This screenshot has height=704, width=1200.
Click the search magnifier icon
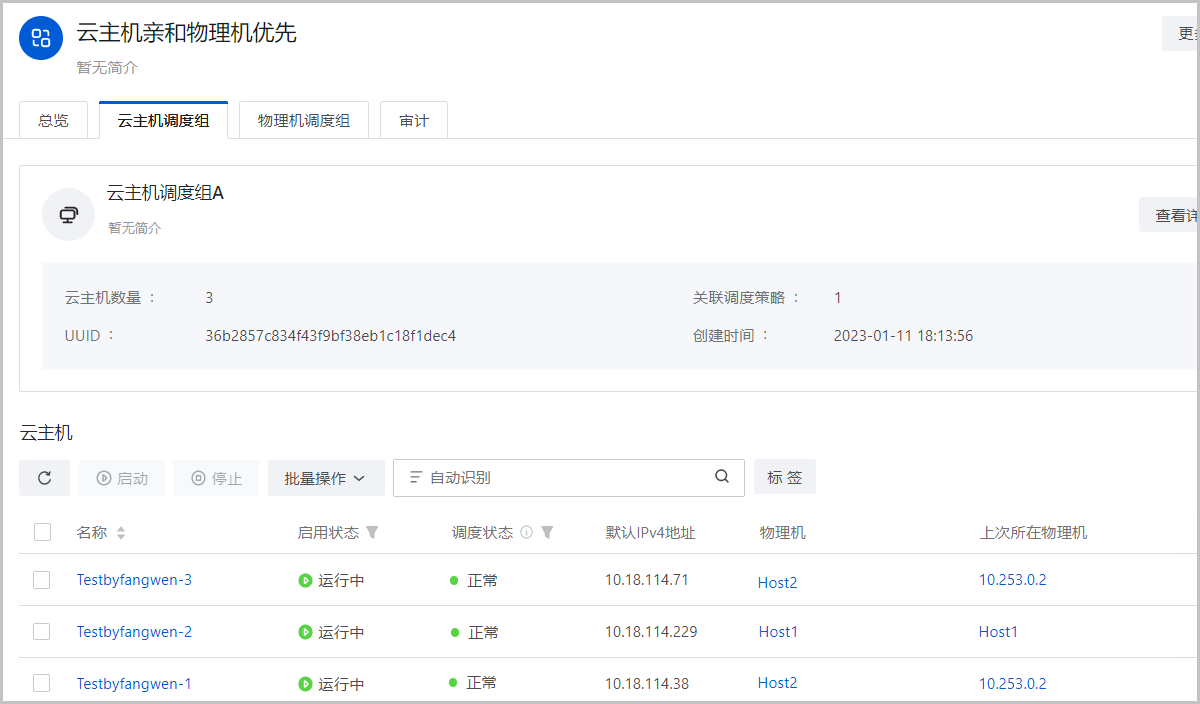pos(722,477)
